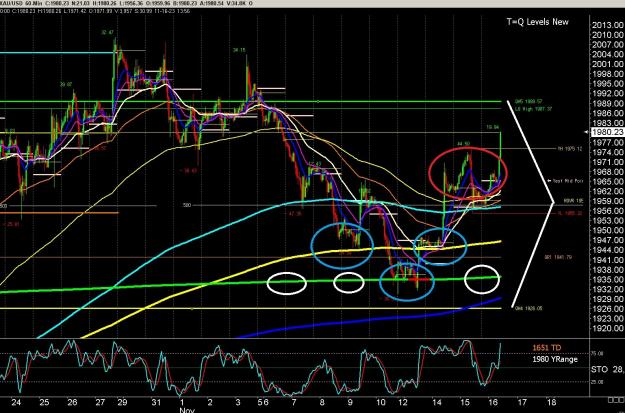This screenshot has height=413, width=625.
Task: Click 1932.00 on the price axis
Action: point(608,289)
